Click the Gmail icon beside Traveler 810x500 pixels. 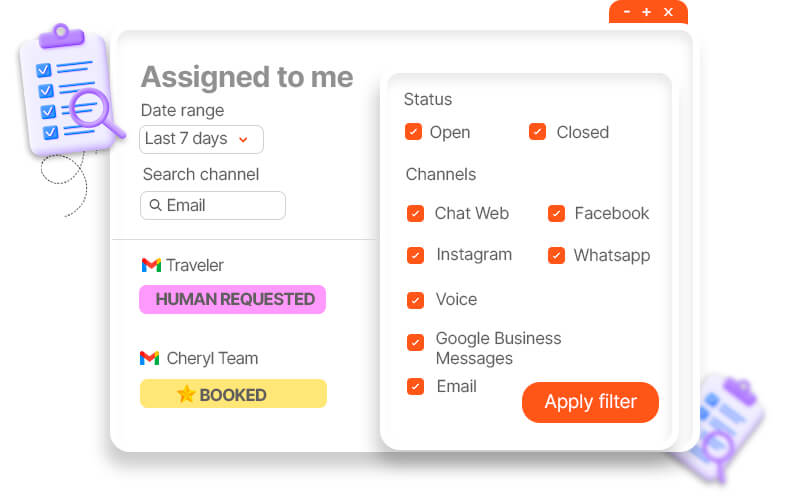(x=151, y=265)
